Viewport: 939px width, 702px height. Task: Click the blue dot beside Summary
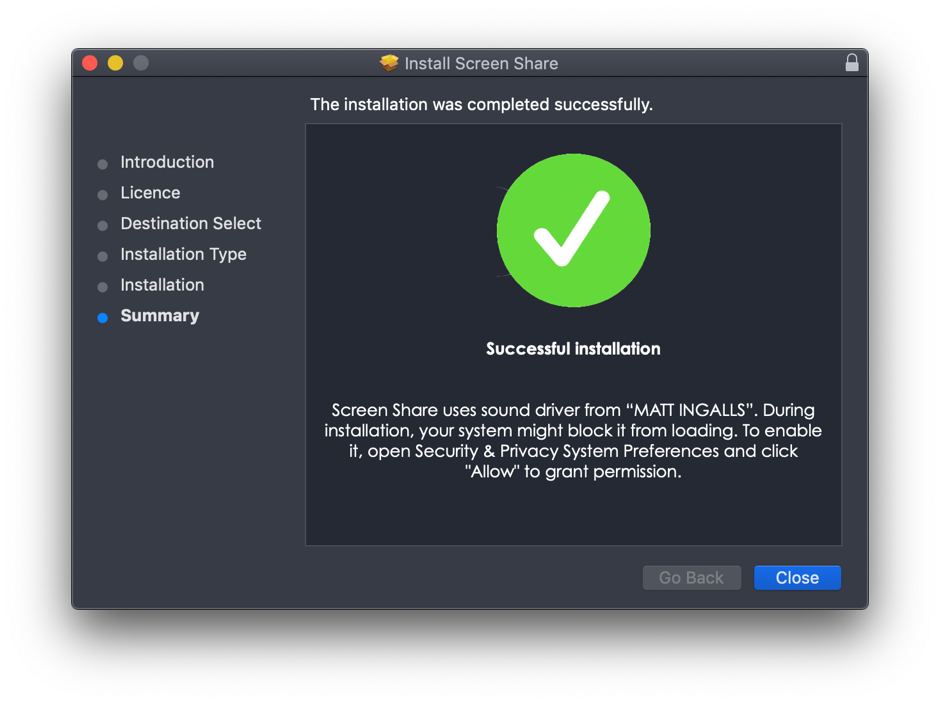click(103, 317)
